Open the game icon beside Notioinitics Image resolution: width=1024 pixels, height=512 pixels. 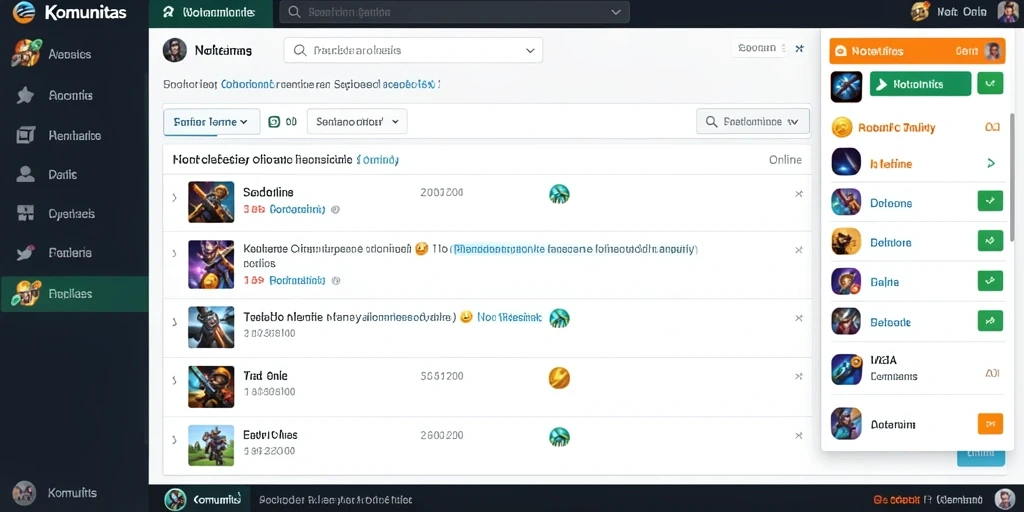[846, 87]
